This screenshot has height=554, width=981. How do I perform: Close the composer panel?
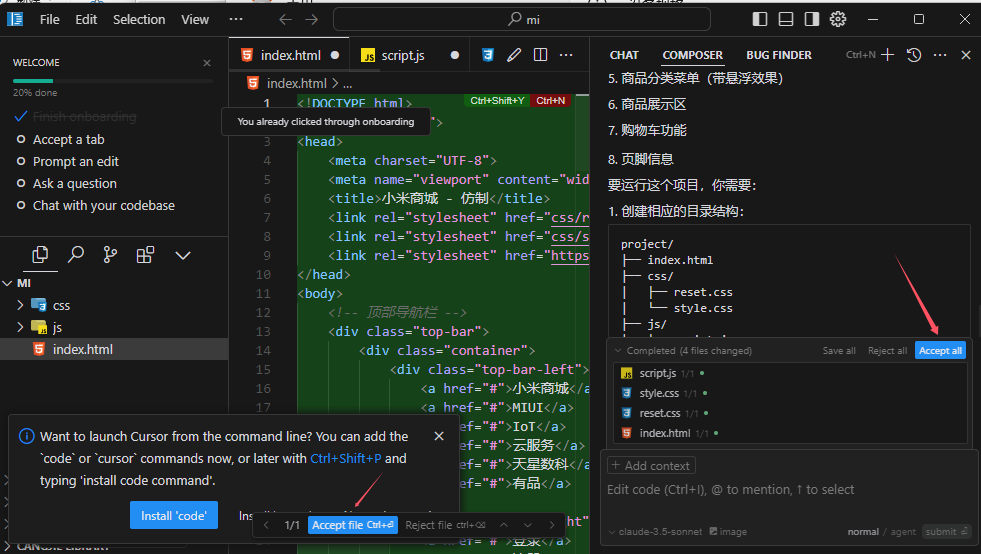click(966, 55)
